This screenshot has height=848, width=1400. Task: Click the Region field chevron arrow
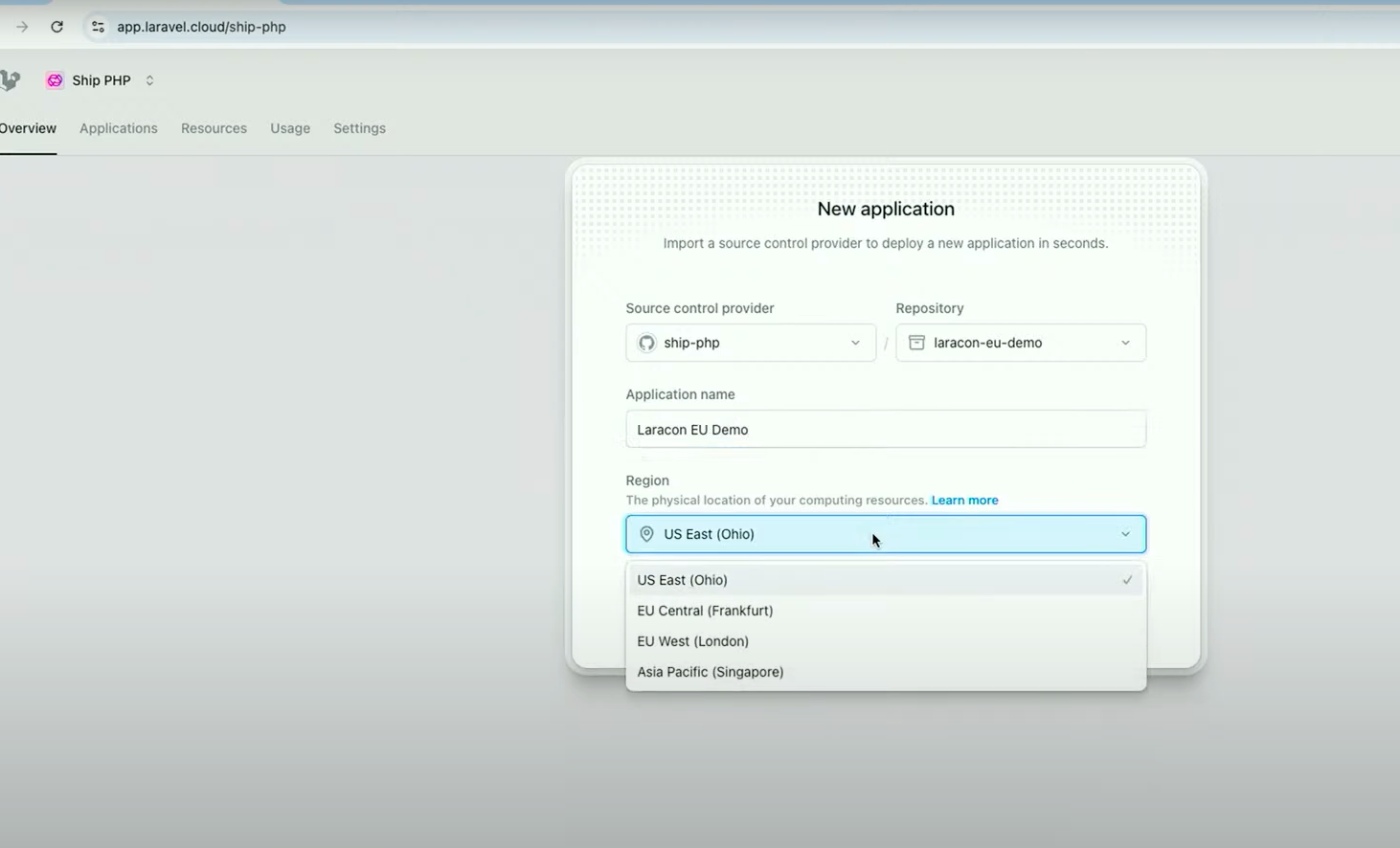click(1125, 534)
